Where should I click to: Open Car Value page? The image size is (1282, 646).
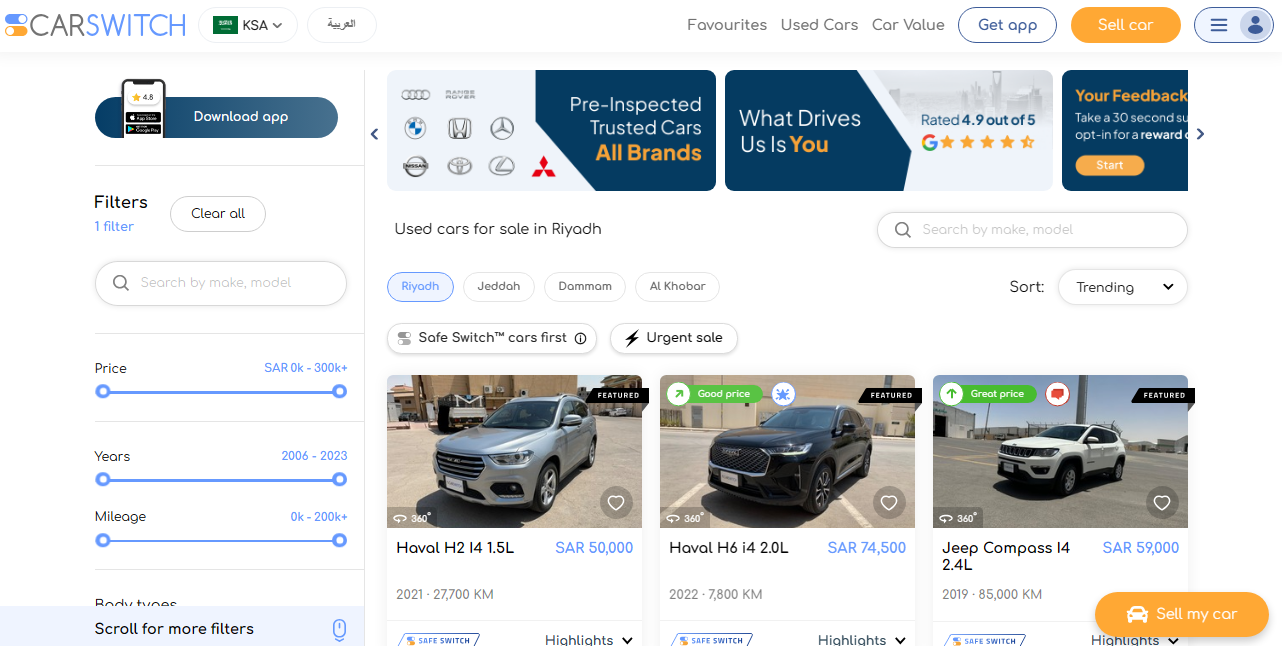click(908, 25)
